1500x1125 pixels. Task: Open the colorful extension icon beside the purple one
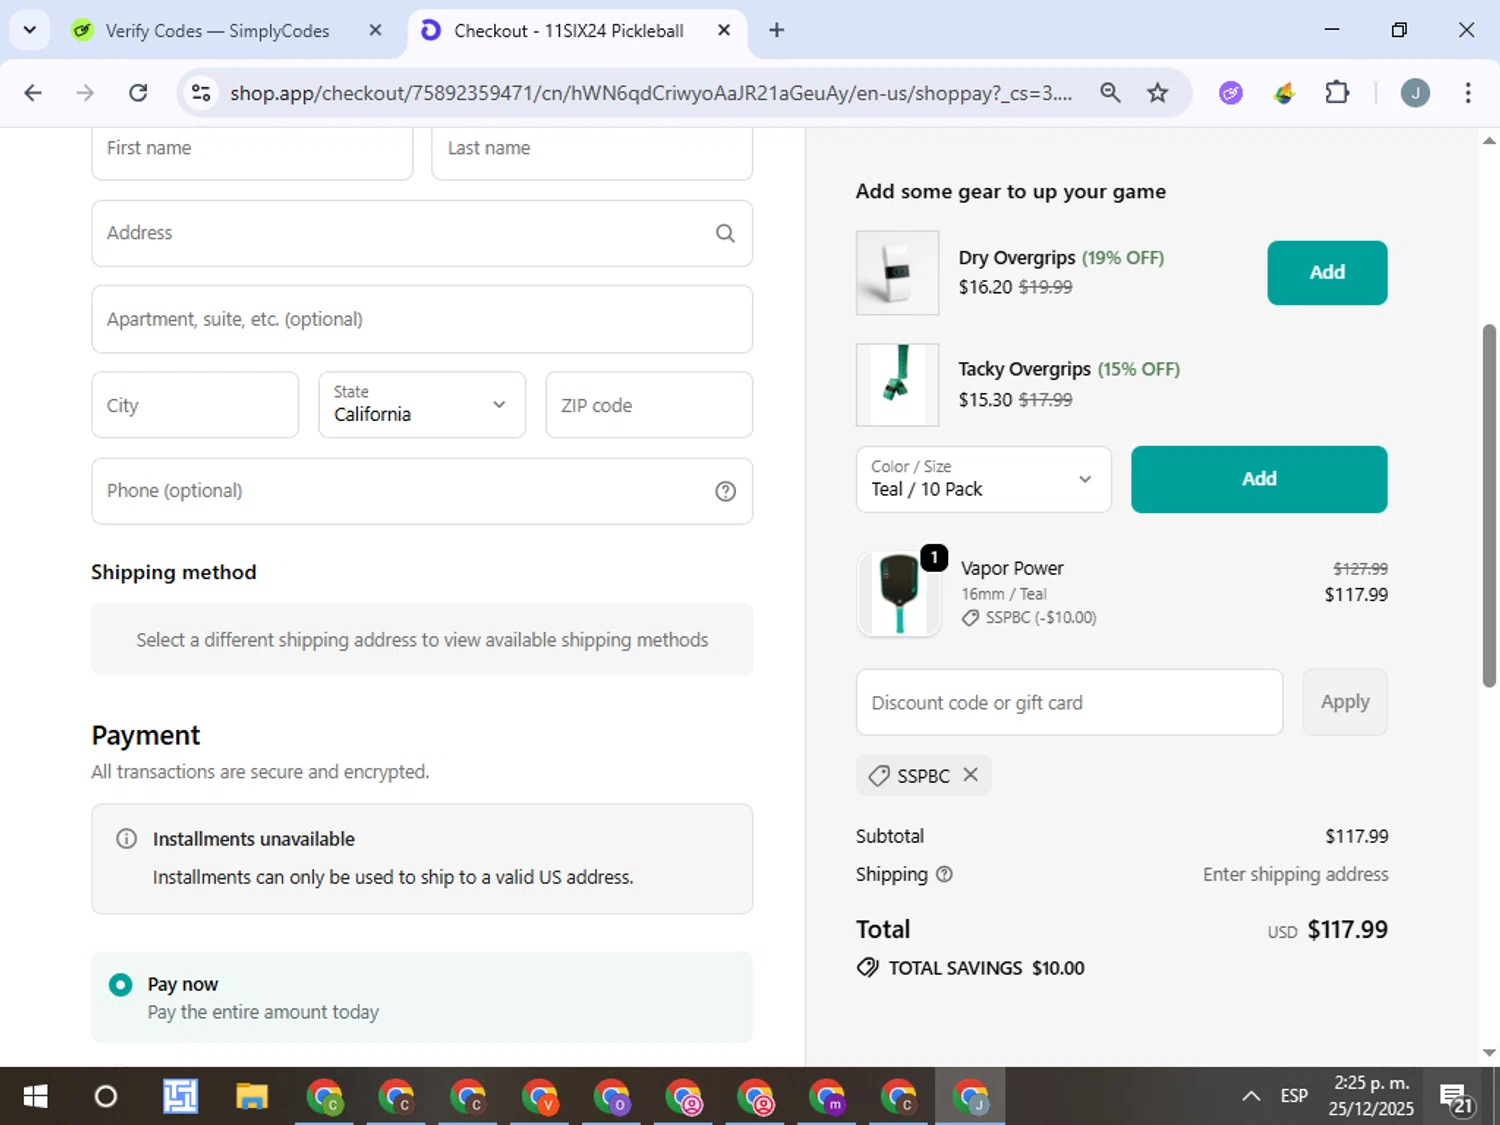[1284, 93]
